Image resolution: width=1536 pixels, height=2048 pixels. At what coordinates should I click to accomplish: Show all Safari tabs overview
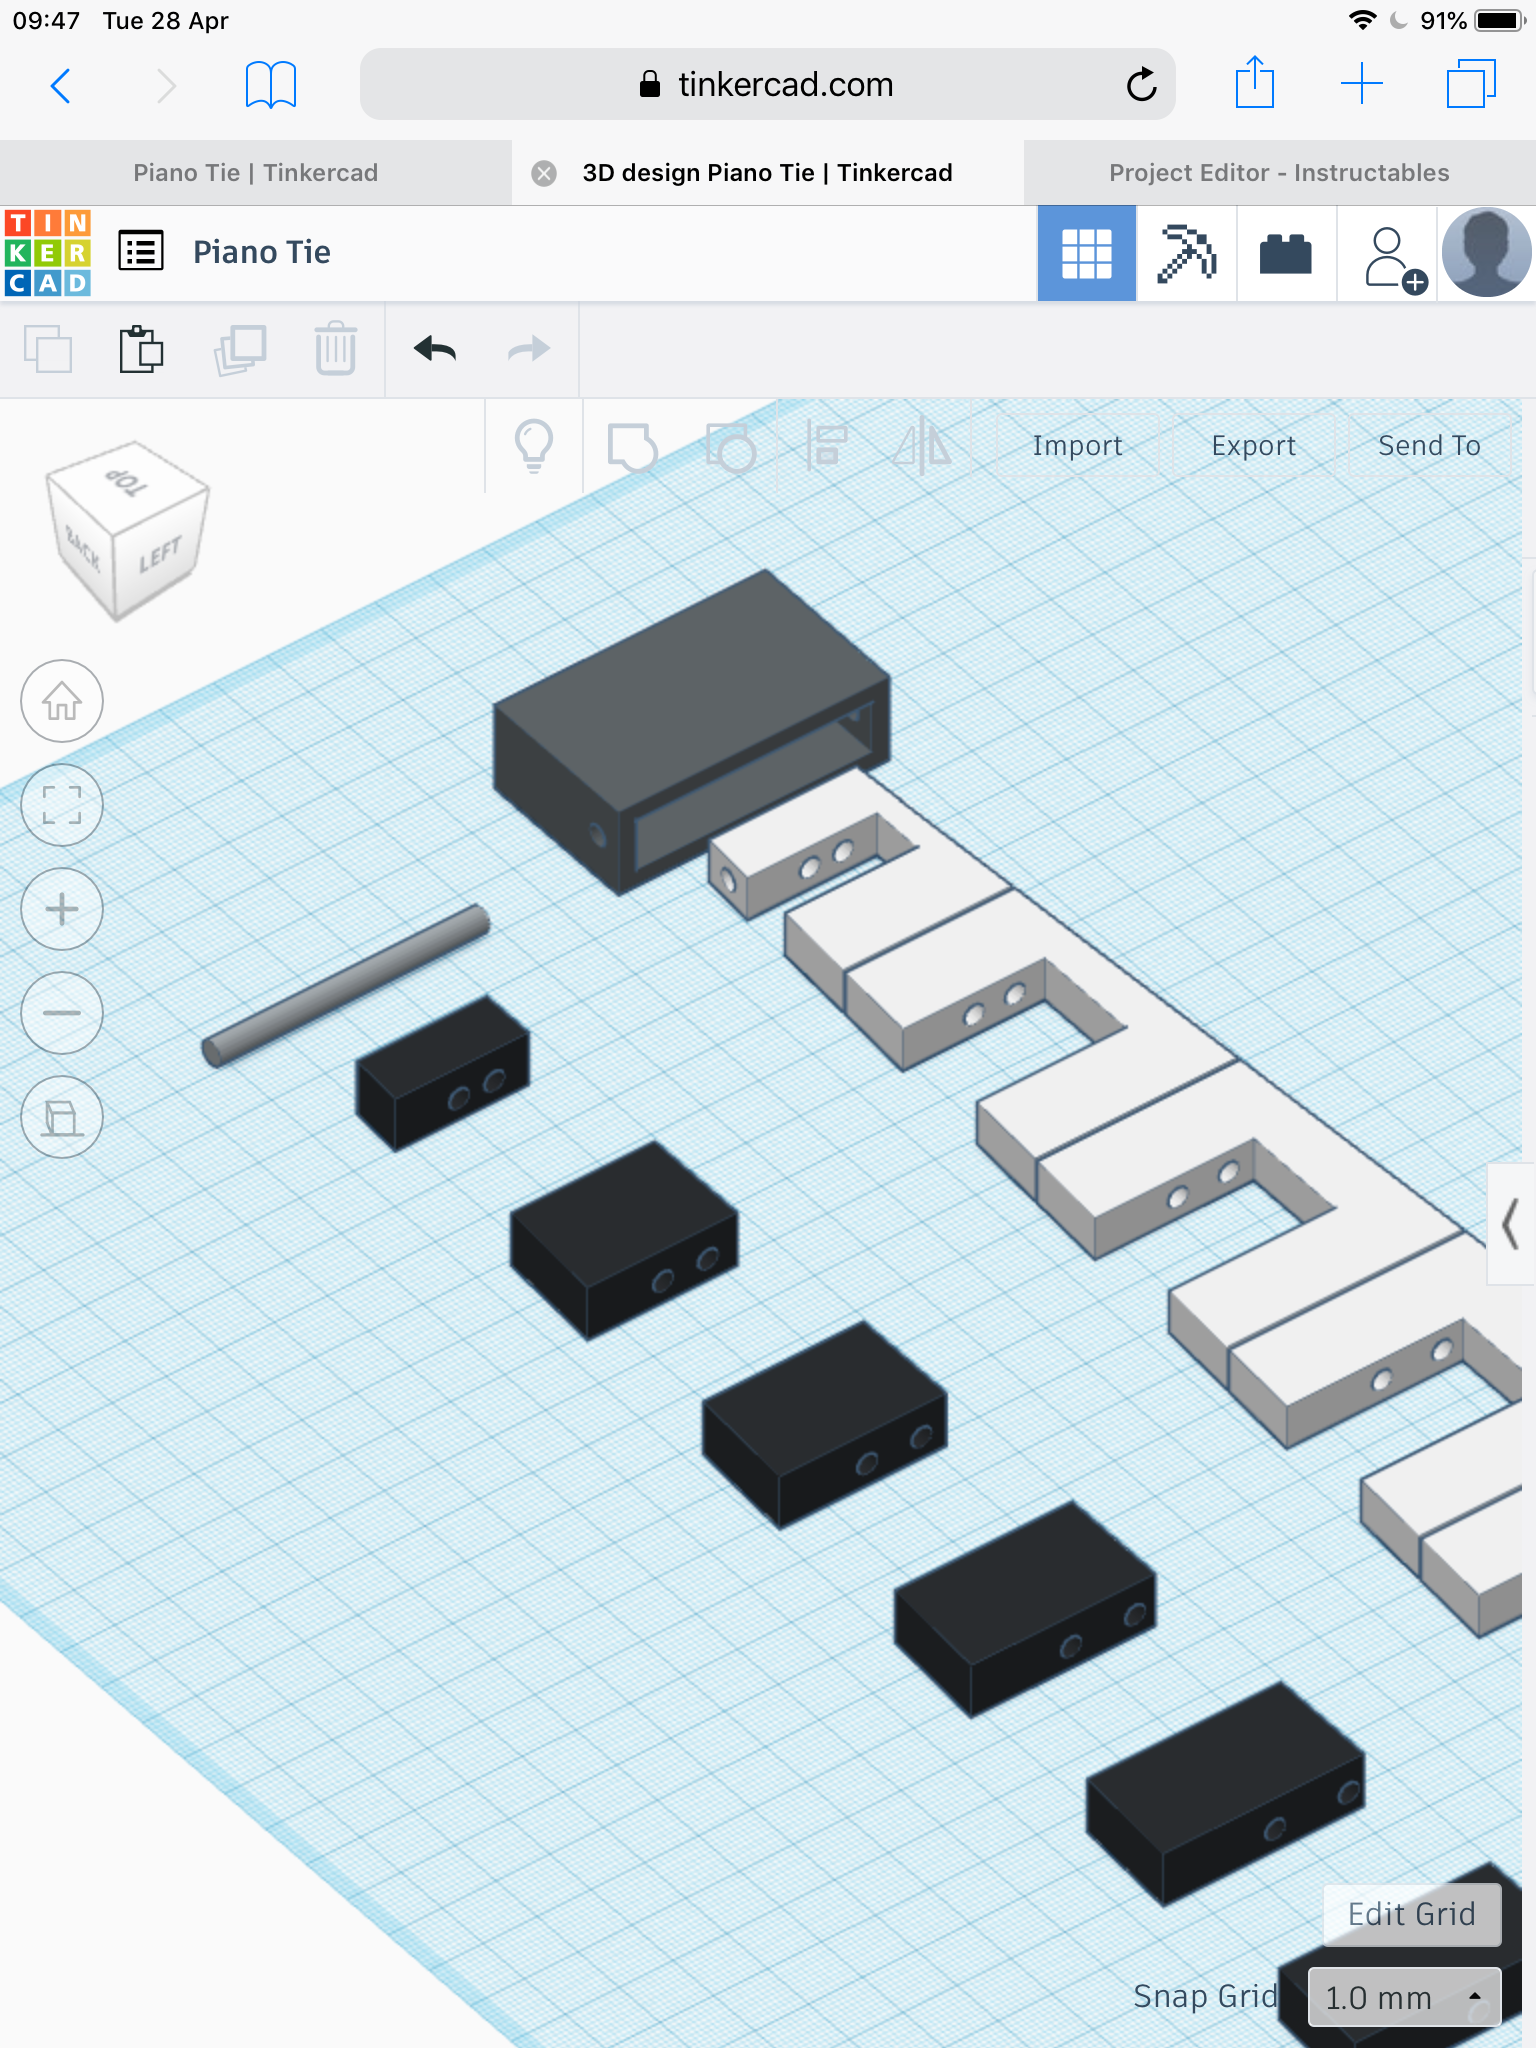coord(1471,83)
